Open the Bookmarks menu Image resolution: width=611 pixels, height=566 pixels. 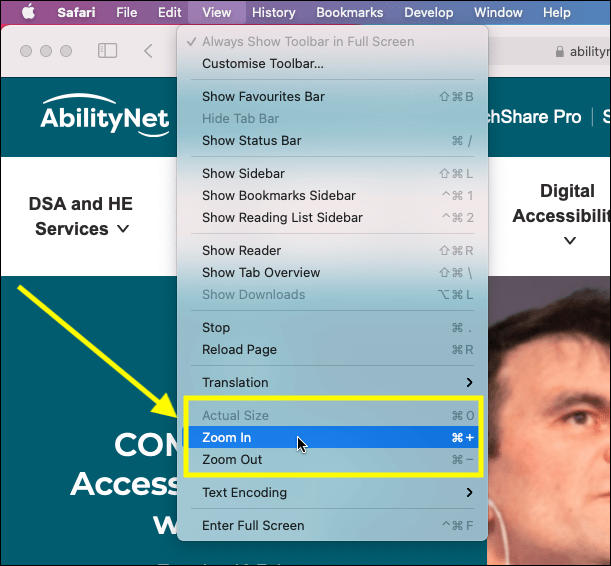[349, 12]
